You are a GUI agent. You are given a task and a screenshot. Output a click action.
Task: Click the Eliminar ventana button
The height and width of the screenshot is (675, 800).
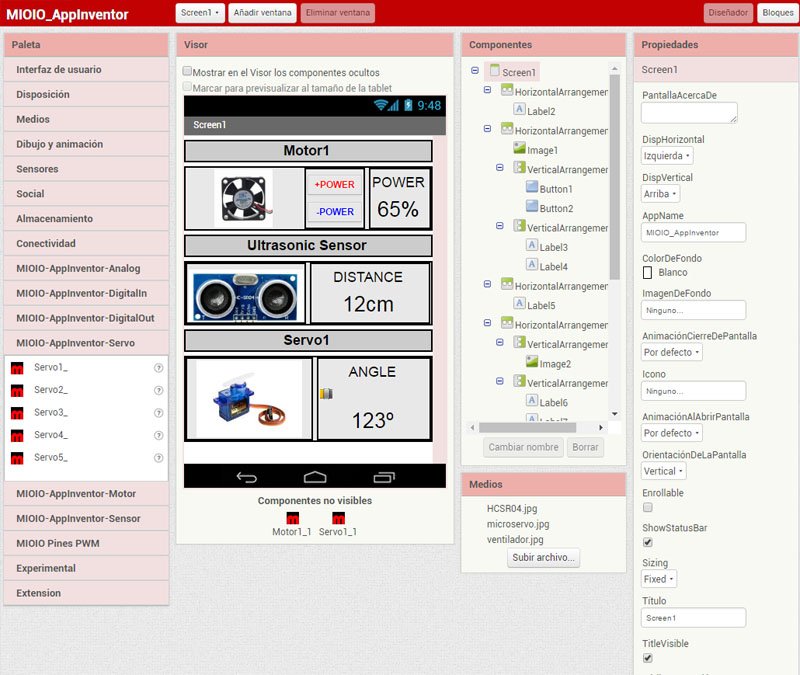[x=338, y=13]
